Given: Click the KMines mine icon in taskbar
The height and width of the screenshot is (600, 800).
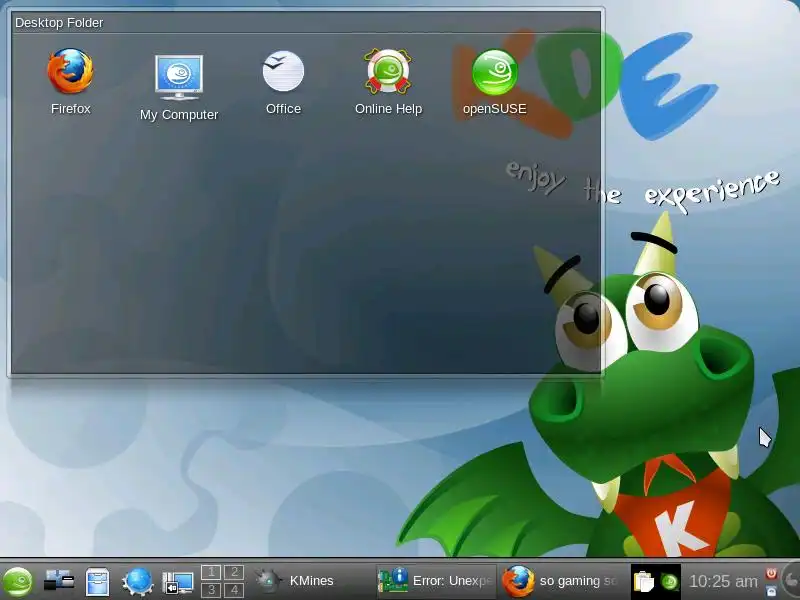Looking at the screenshot, I should point(267,581).
